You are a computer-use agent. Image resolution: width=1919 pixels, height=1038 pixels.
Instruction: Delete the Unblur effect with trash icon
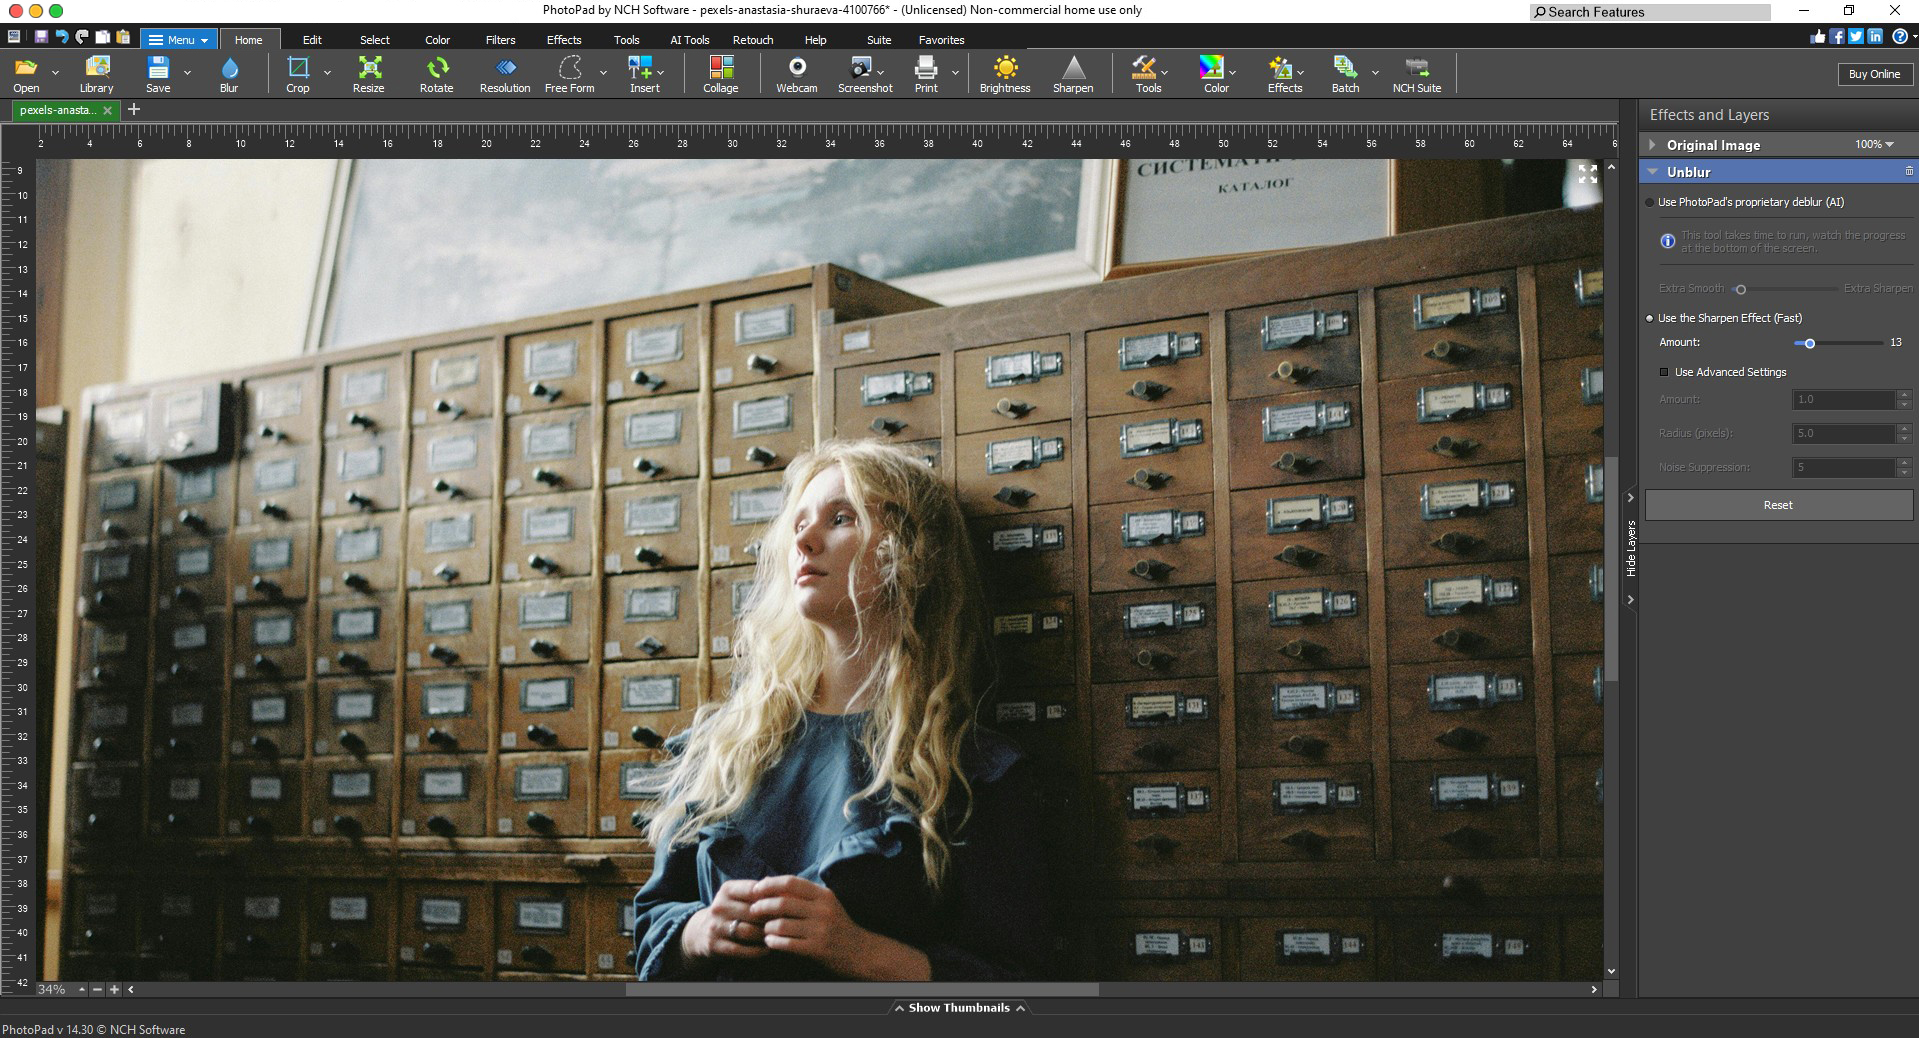pyautogui.click(x=1908, y=172)
